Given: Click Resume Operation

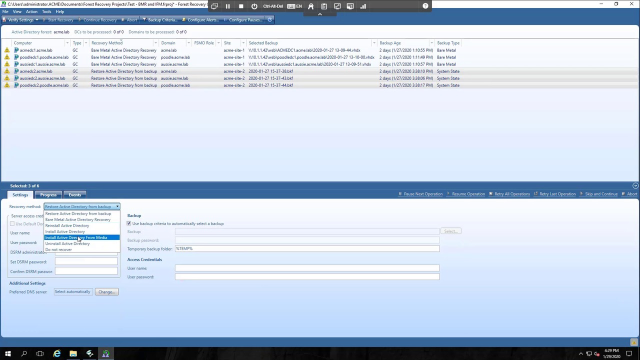Looking at the screenshot, I should click(466, 194).
